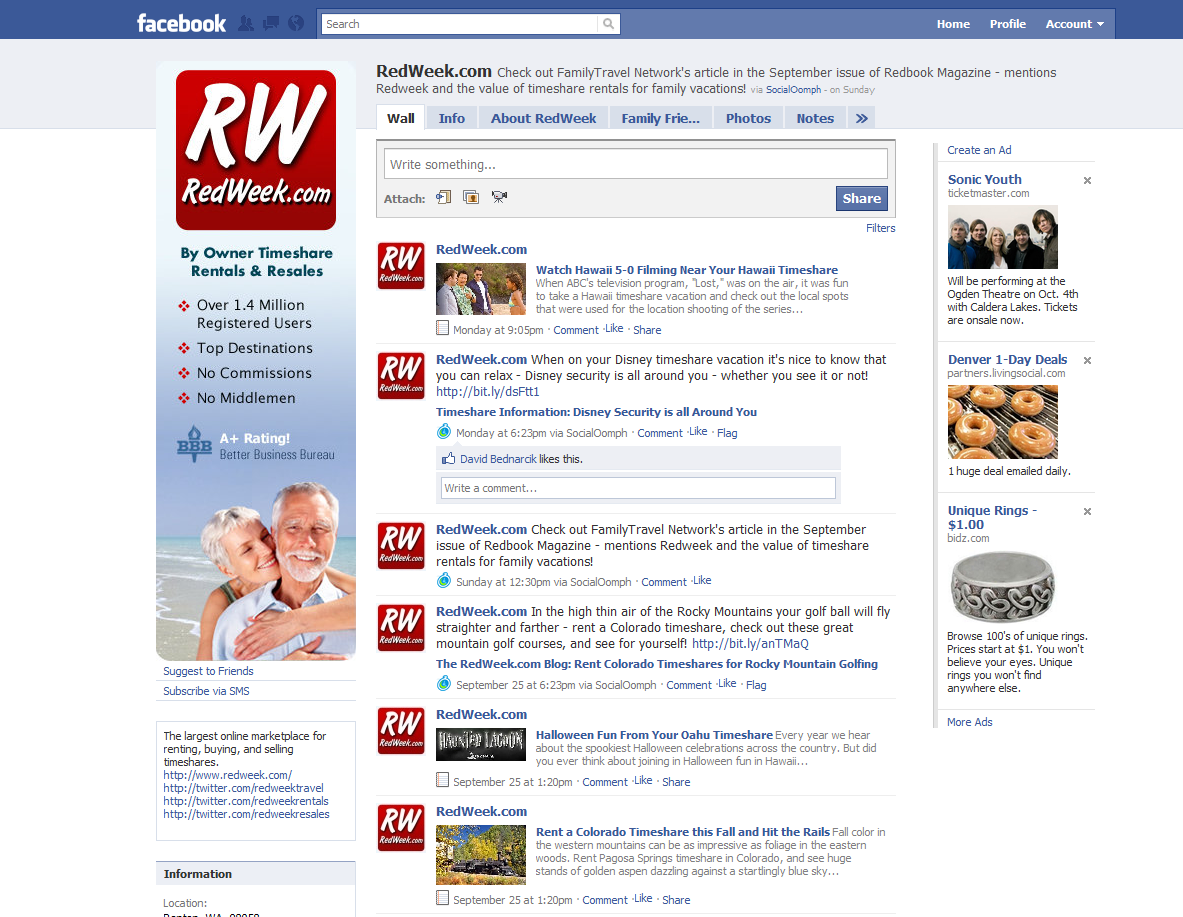The image size is (1183, 917).
Task: Close the Unique Rings ad
Action: [x=1087, y=511]
